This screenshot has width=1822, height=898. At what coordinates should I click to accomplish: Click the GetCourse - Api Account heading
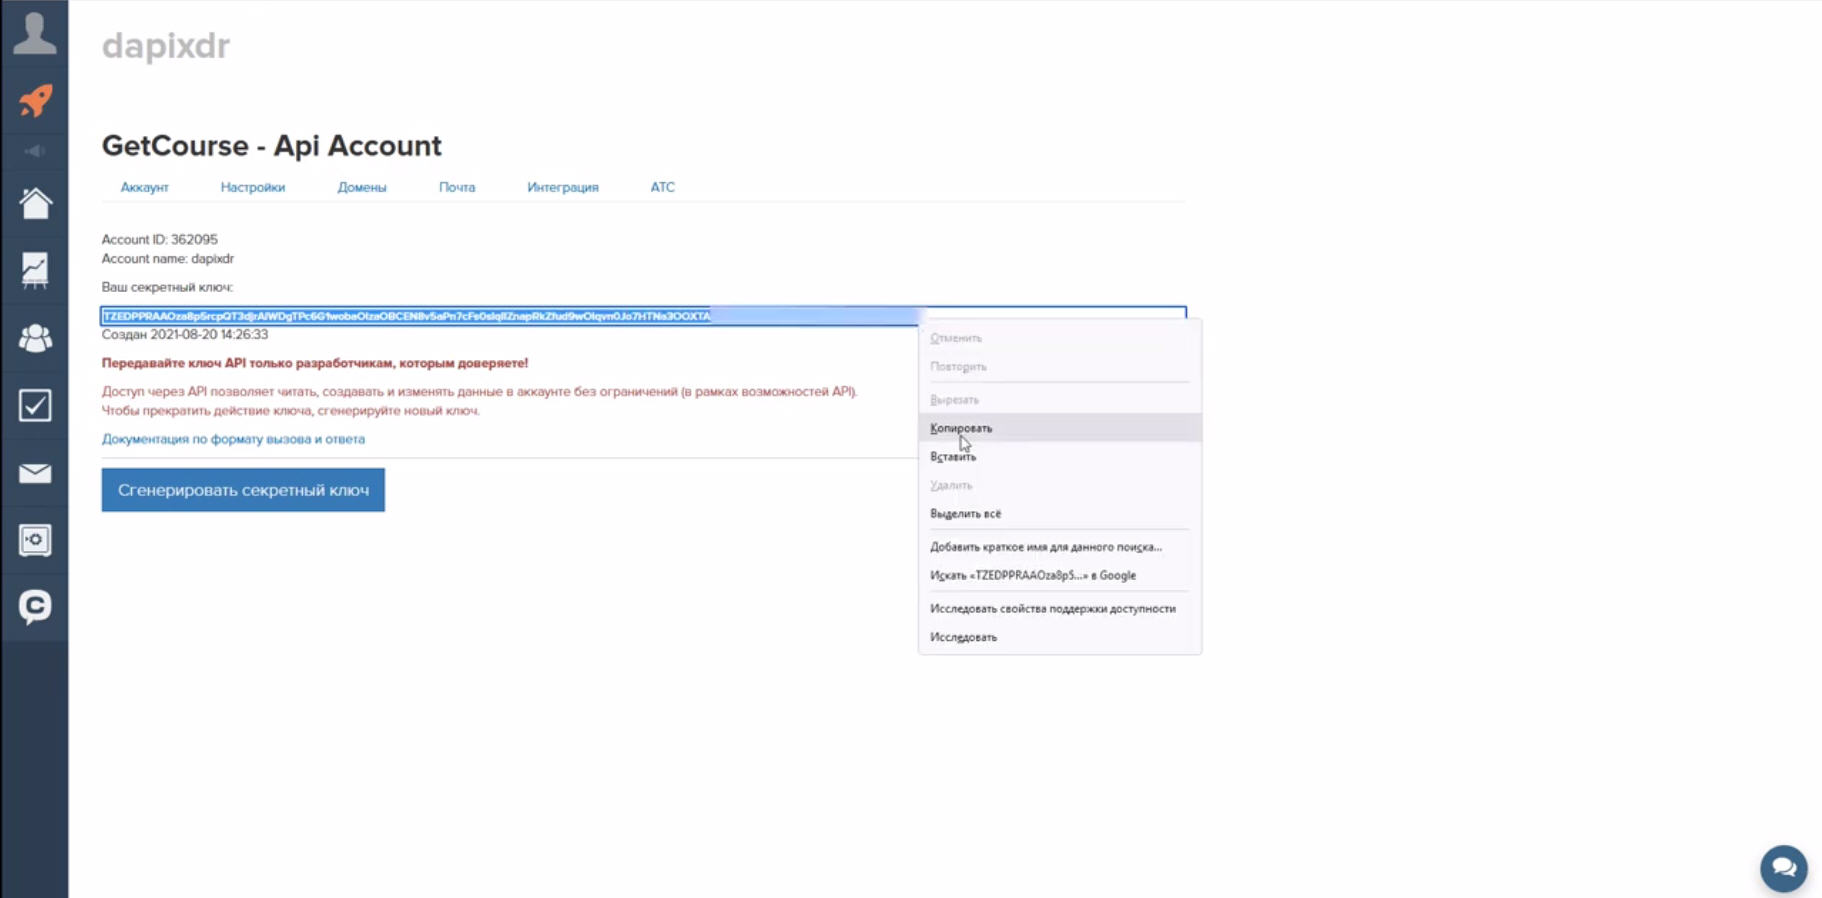click(271, 146)
